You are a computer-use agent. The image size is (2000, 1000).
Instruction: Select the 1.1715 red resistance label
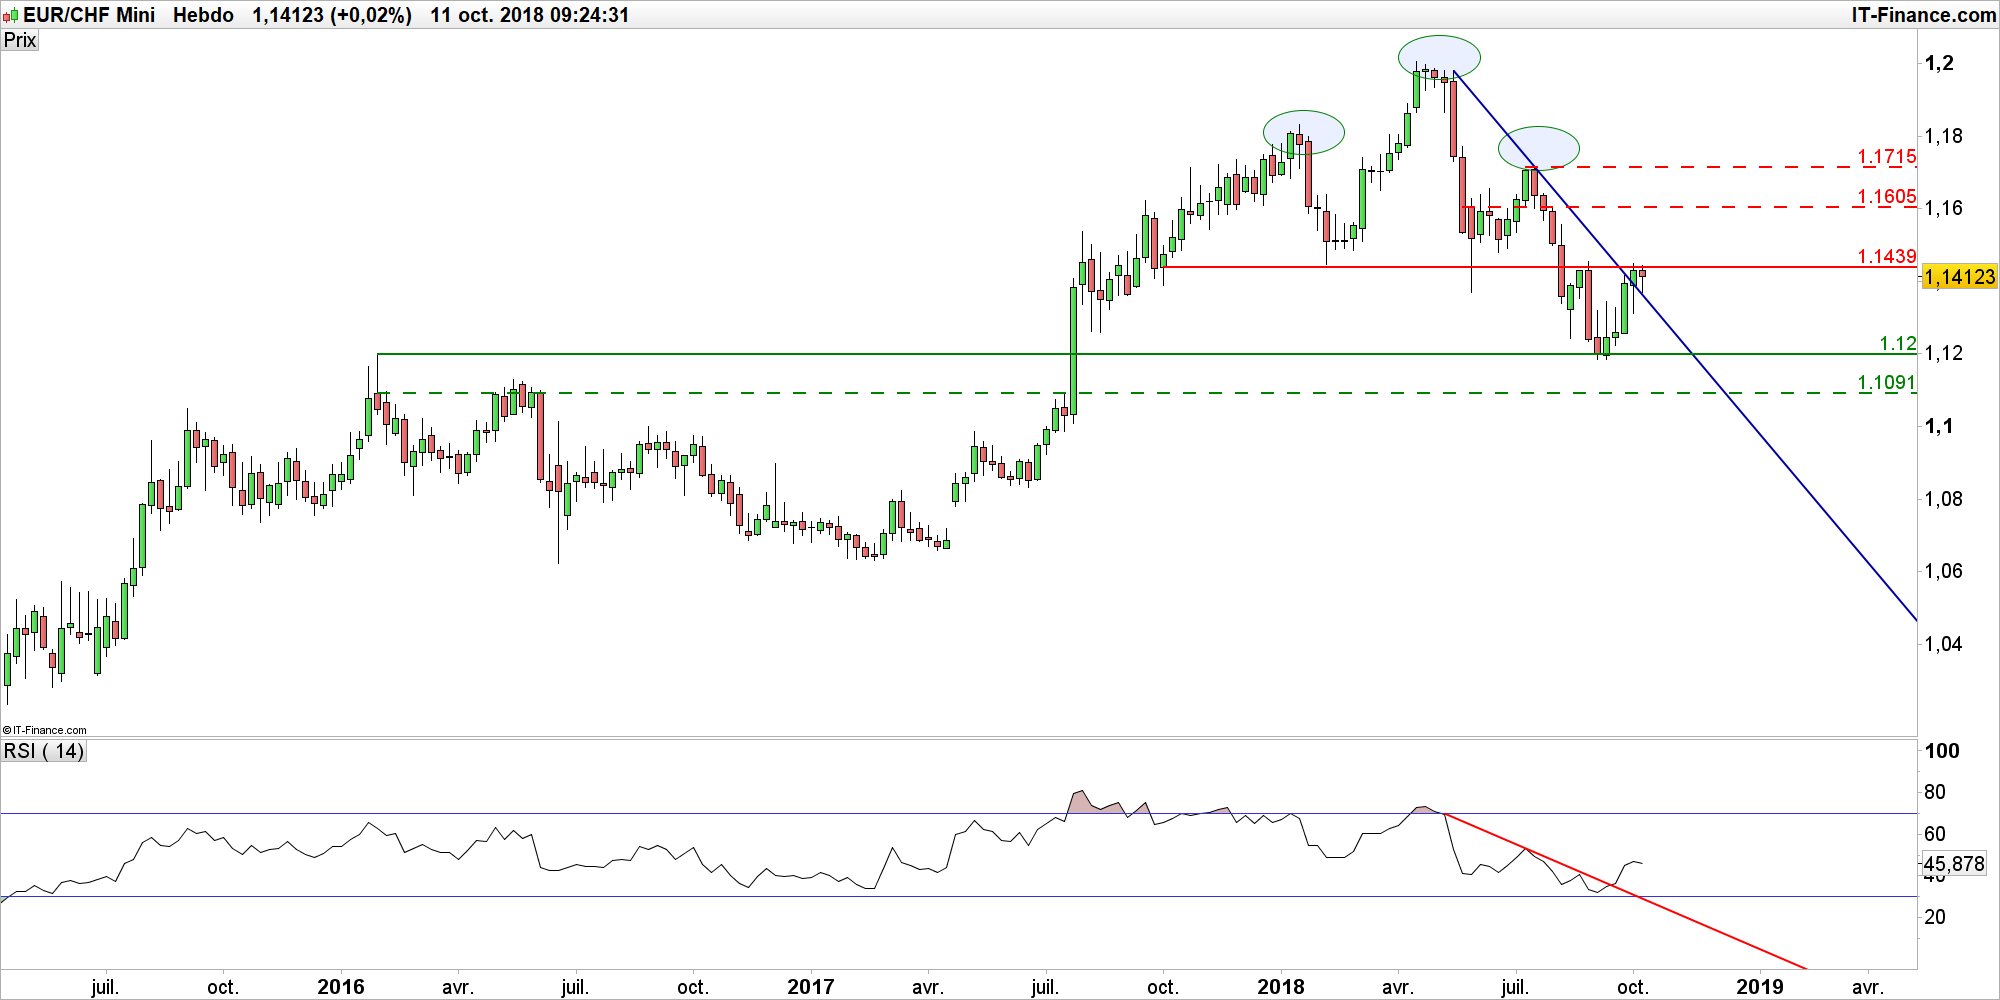coord(1887,157)
